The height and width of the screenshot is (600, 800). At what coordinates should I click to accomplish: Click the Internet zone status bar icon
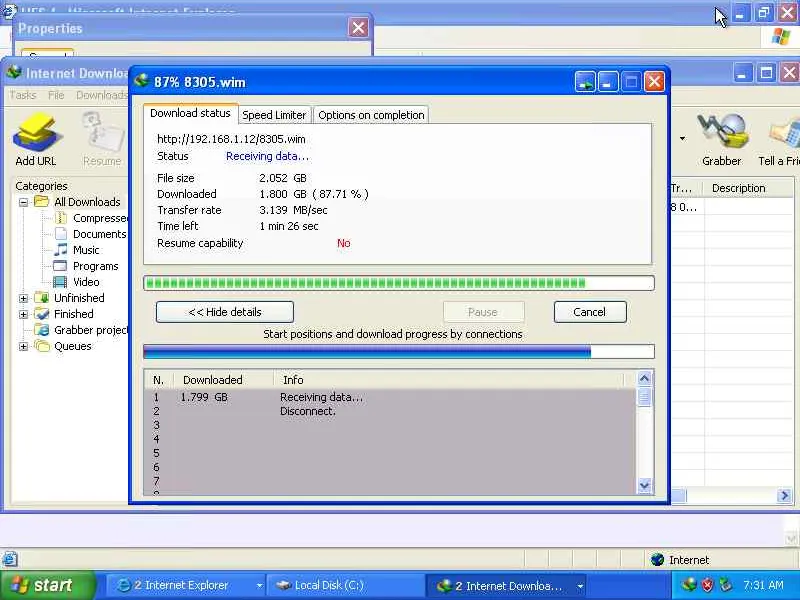tap(658, 560)
